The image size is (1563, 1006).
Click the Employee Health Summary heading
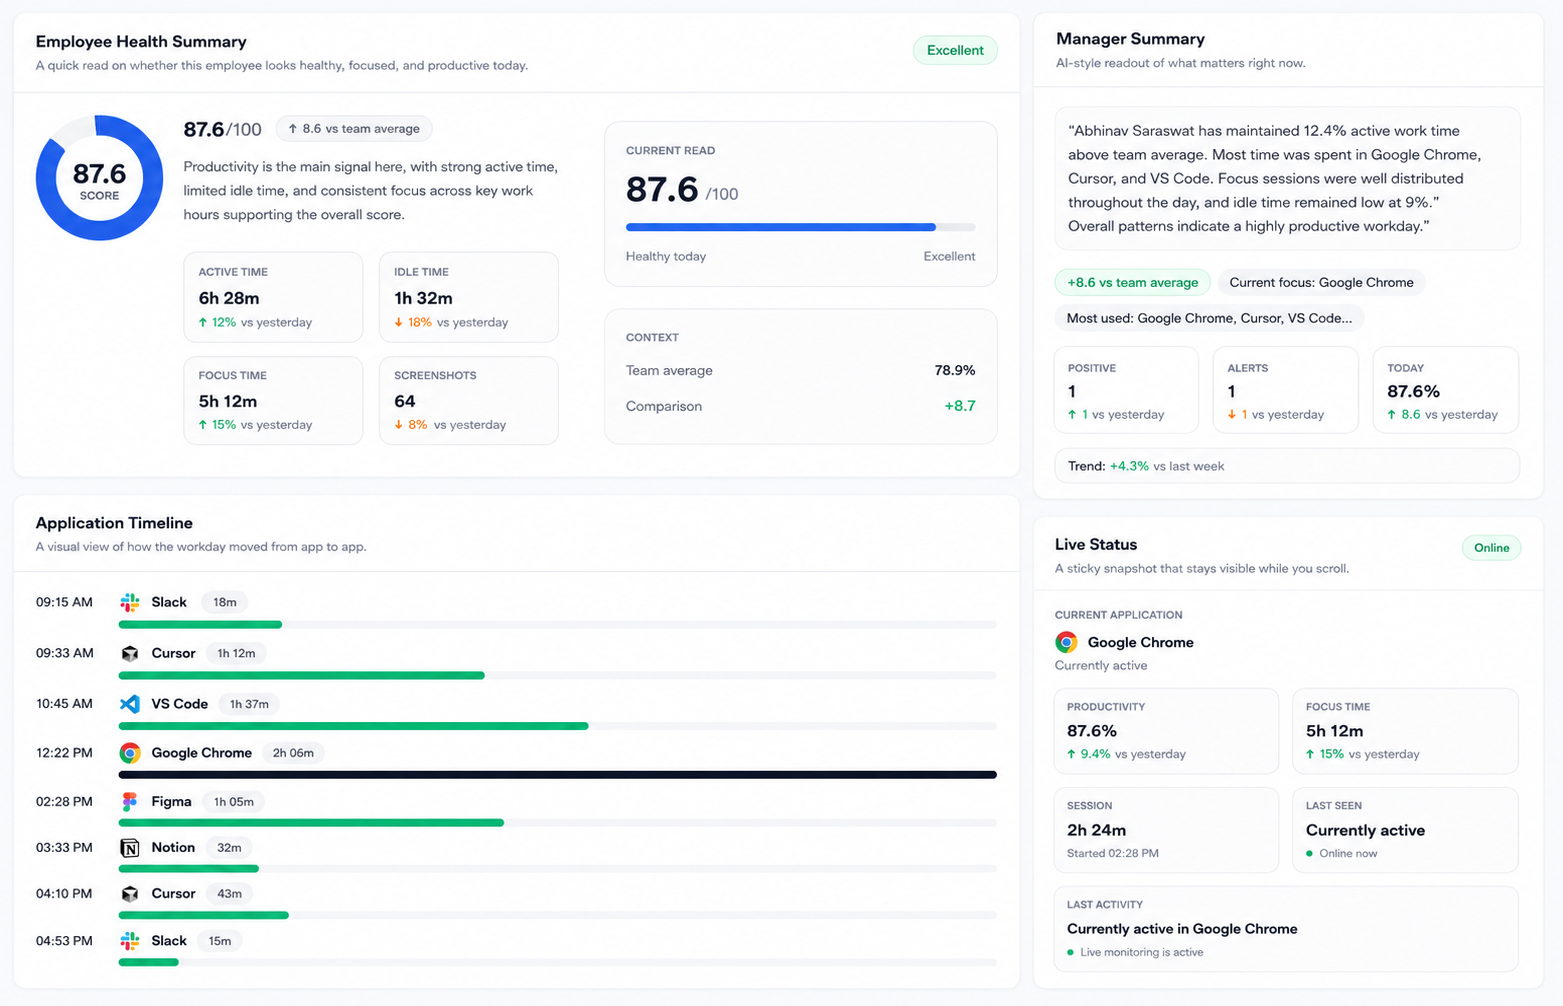click(141, 42)
